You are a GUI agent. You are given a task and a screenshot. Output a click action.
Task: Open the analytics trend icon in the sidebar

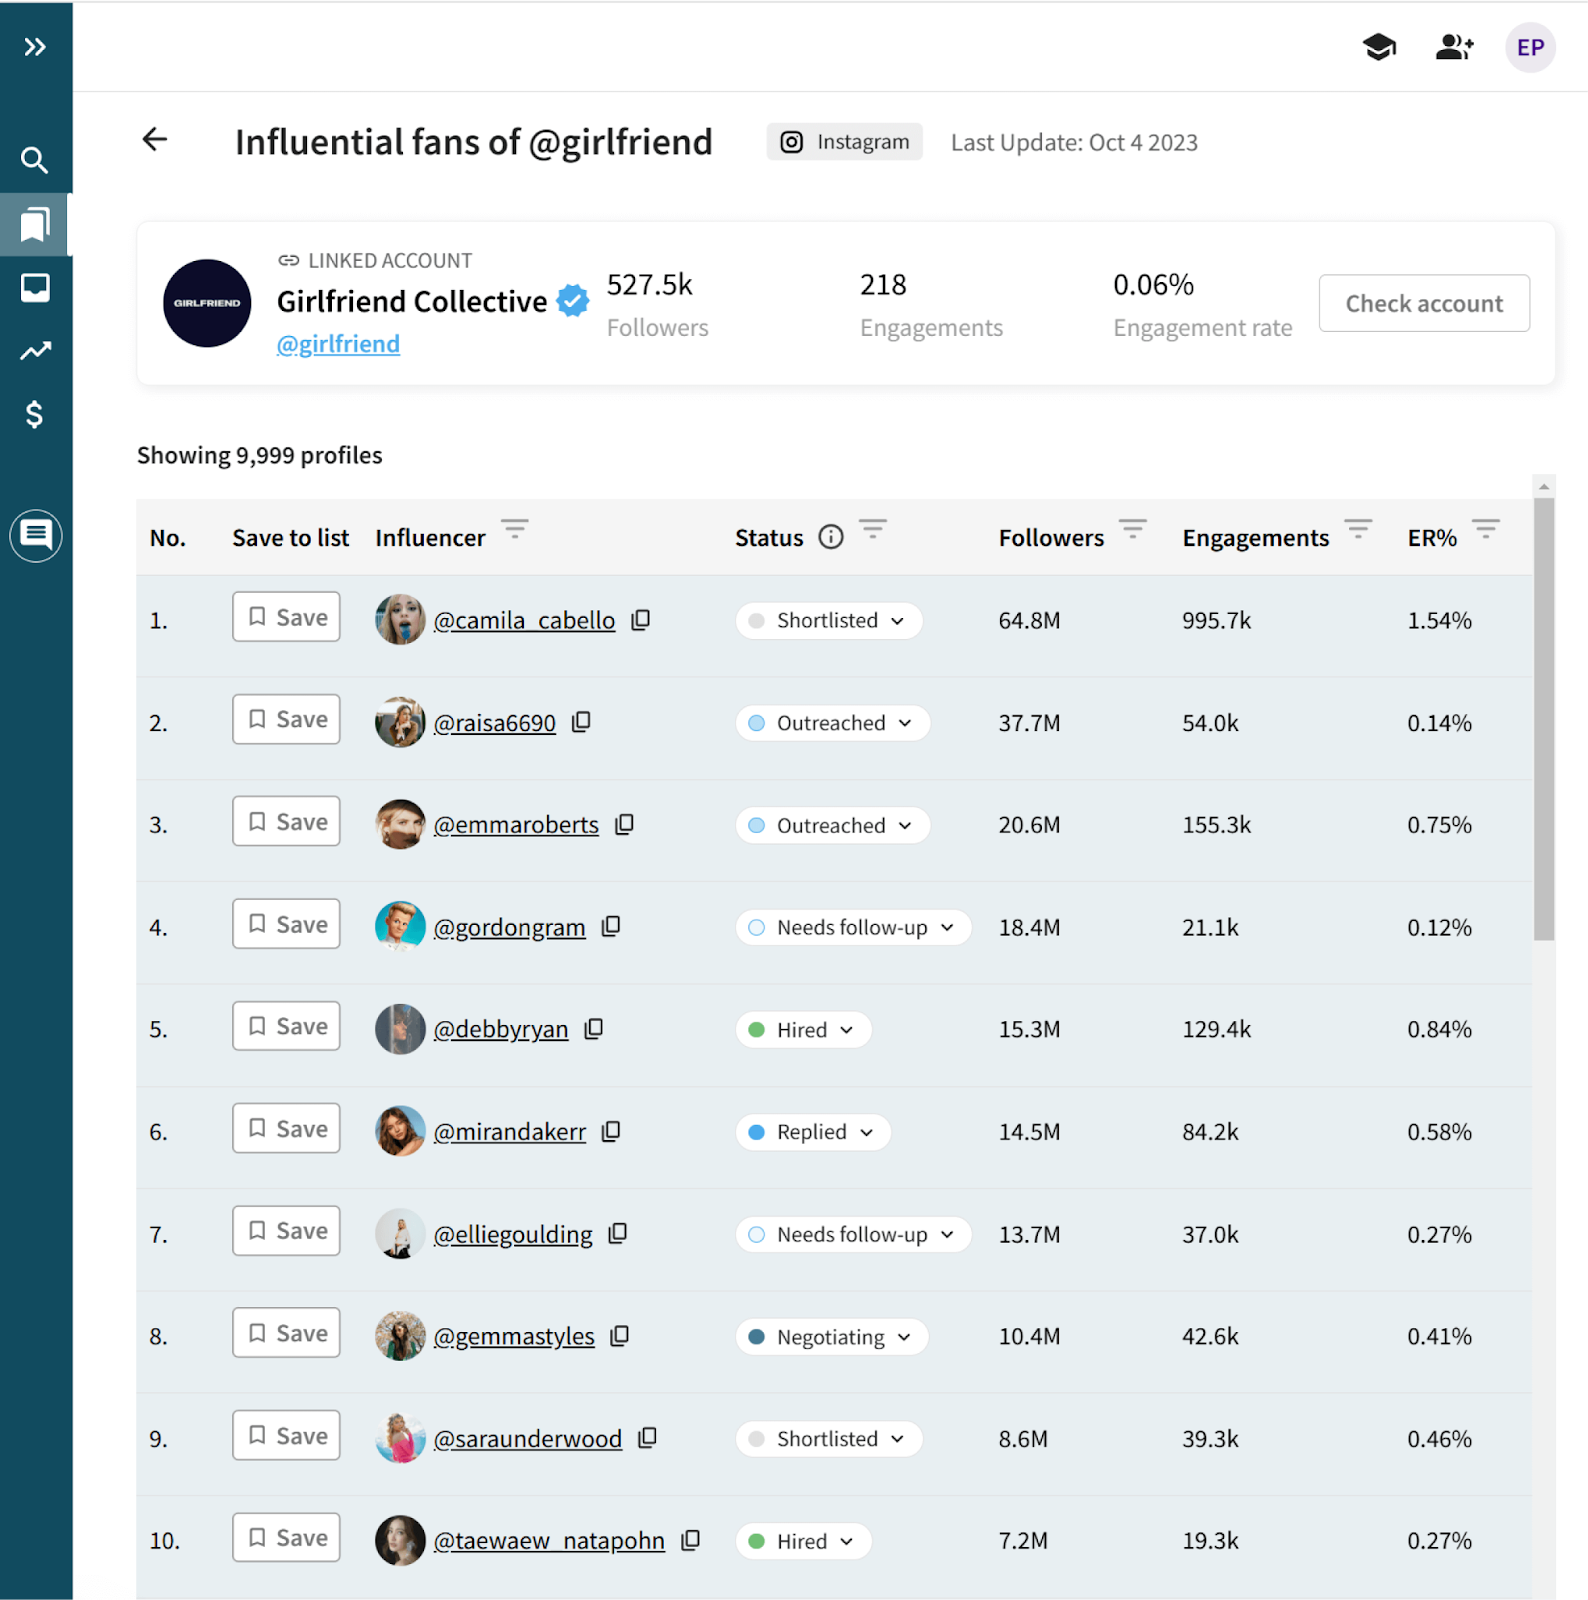tap(35, 351)
